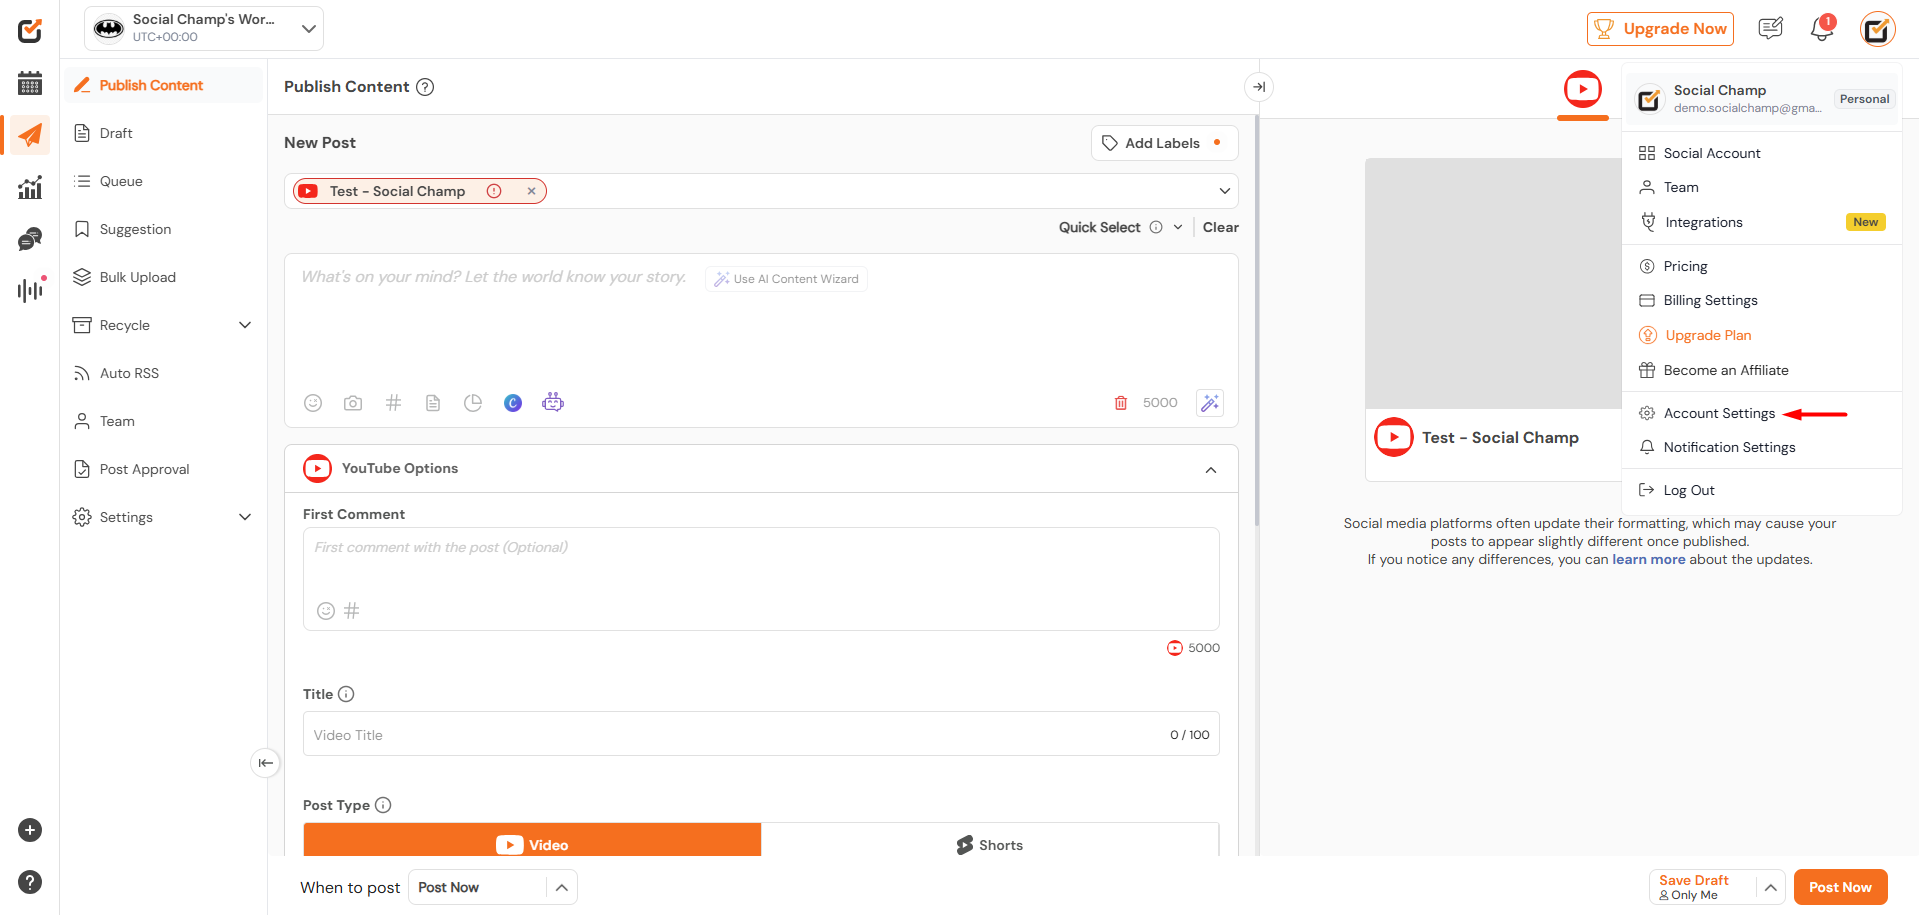Open the feedback message icon in header
Viewport: 1919px width, 915px height.
click(1771, 29)
